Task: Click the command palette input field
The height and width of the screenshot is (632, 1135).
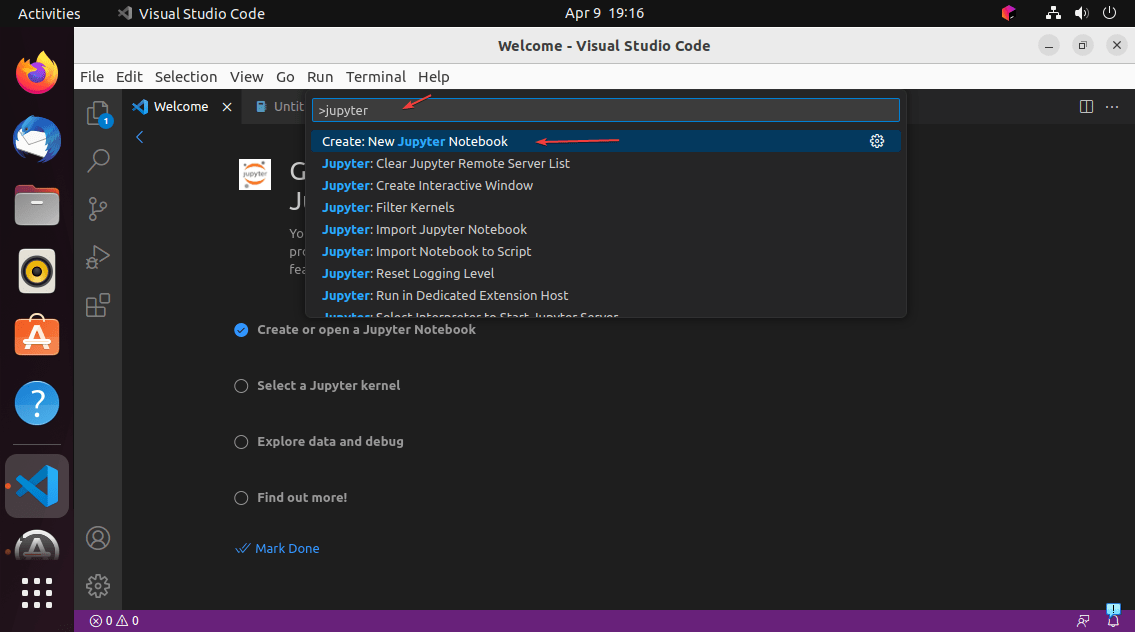Action: [606, 110]
